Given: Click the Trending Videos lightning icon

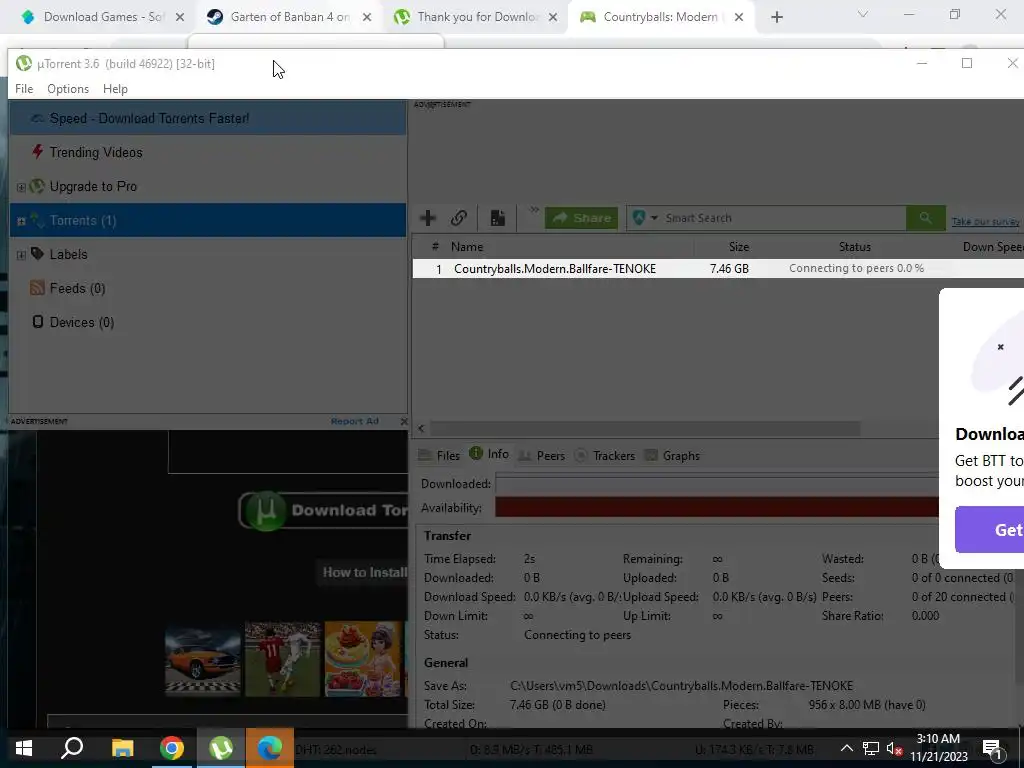Looking at the screenshot, I should [37, 152].
